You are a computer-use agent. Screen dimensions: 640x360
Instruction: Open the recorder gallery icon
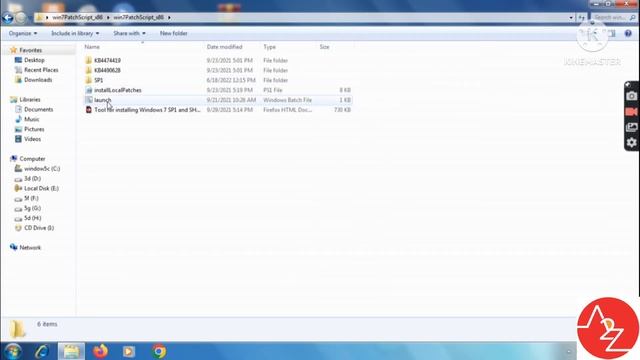tap(631, 127)
